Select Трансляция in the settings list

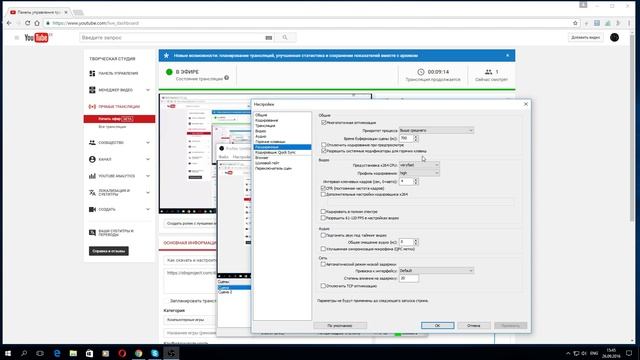[x=265, y=126]
